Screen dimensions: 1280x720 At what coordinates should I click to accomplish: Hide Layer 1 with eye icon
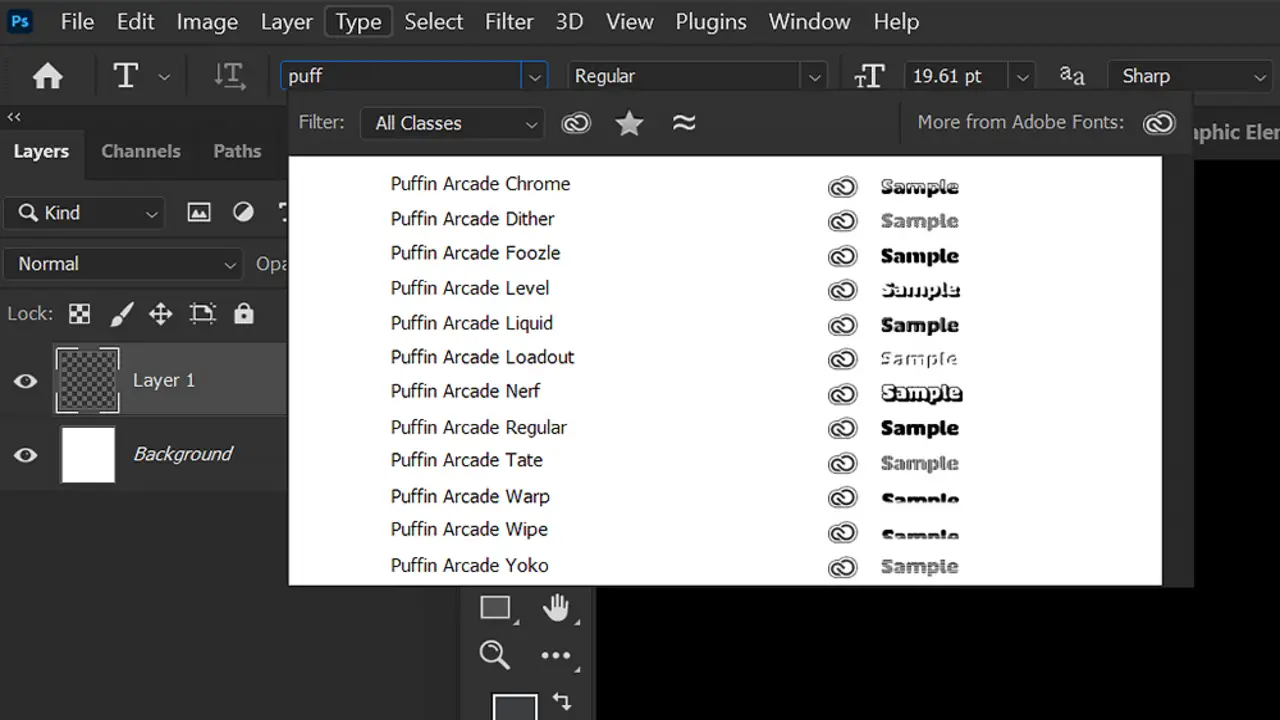[x=25, y=381]
